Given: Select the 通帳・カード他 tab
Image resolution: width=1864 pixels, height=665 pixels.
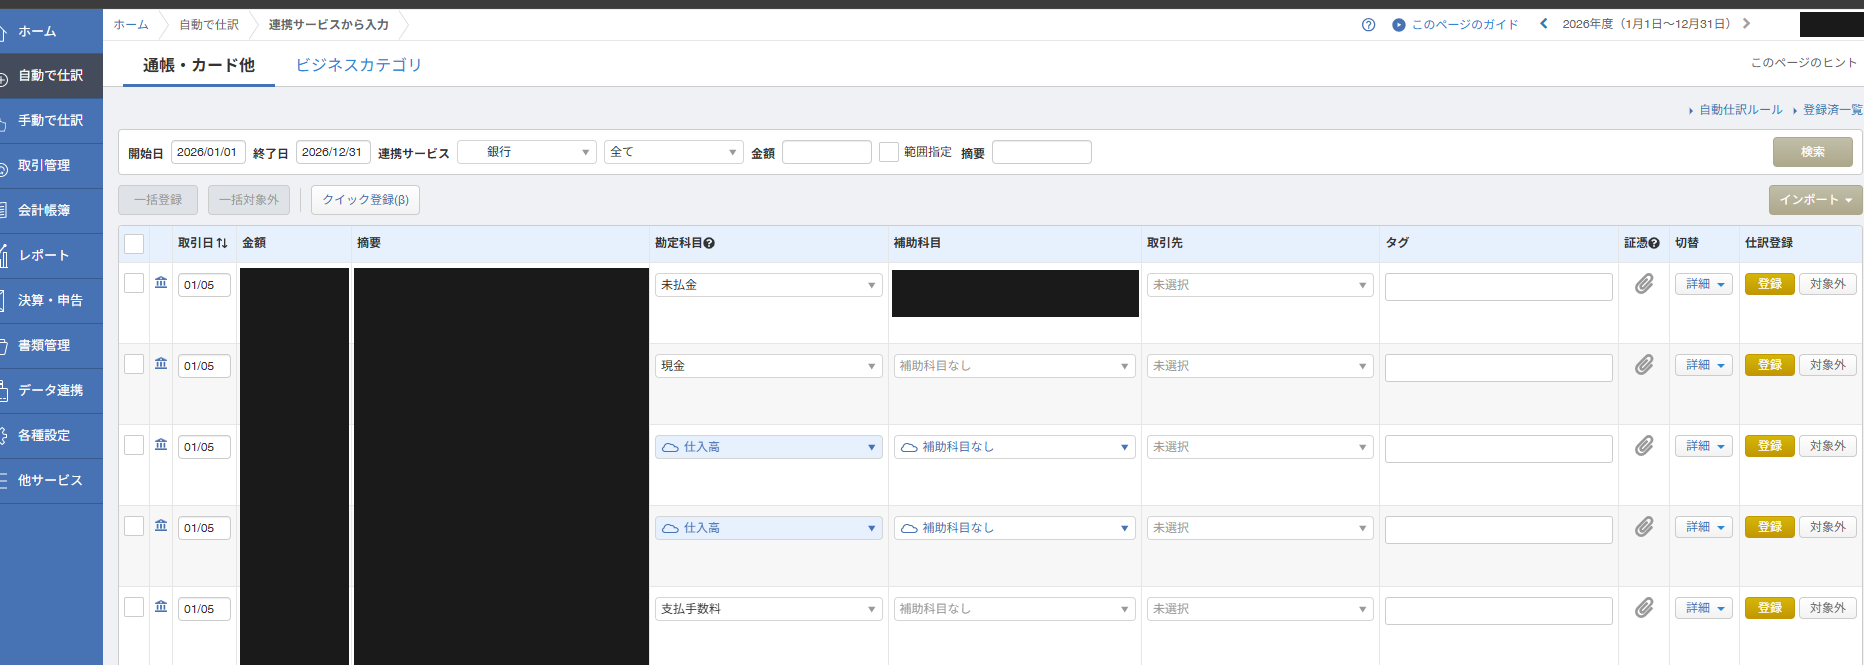Looking at the screenshot, I should click(x=199, y=65).
